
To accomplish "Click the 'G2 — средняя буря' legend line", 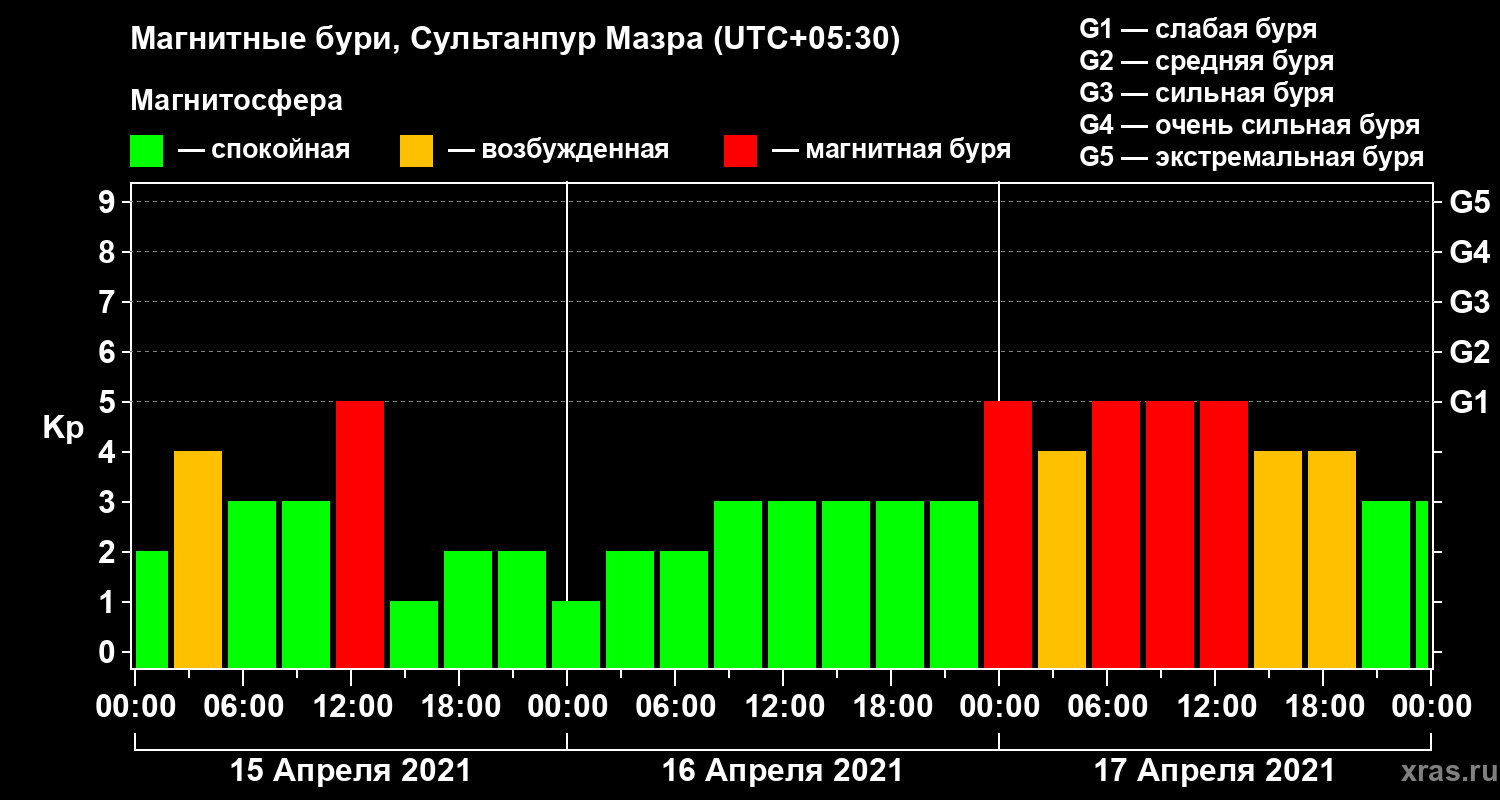I will tap(1206, 61).
